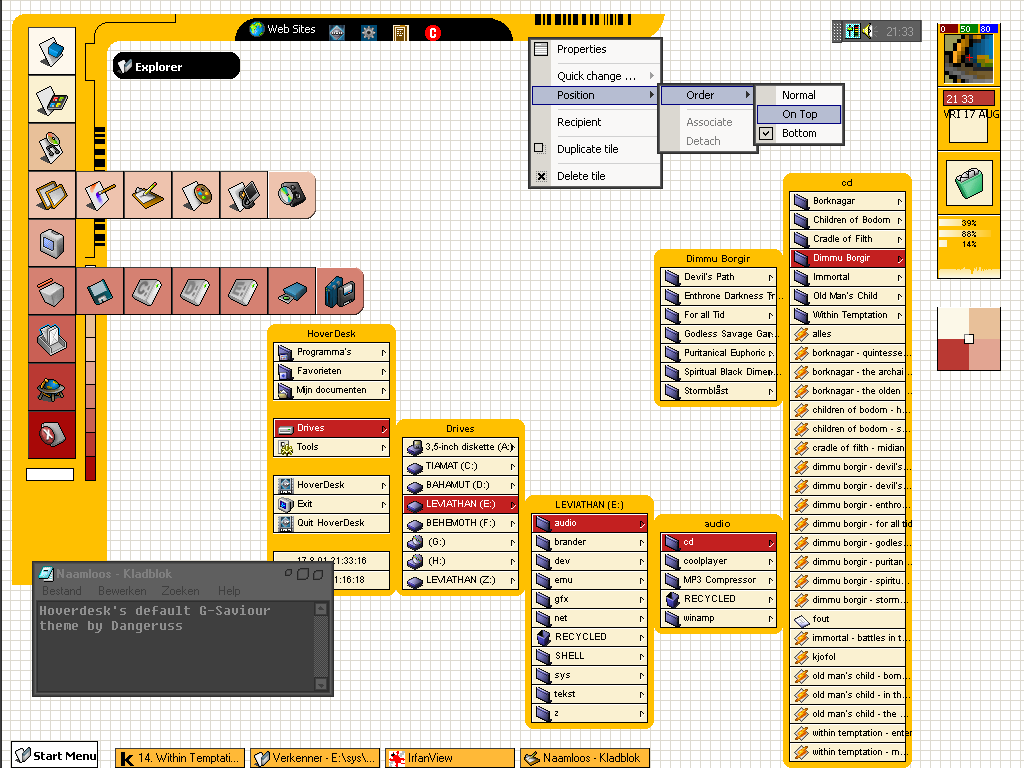The image size is (1024, 768).
Task: Expand Mijn documenten submenu
Action: point(331,390)
